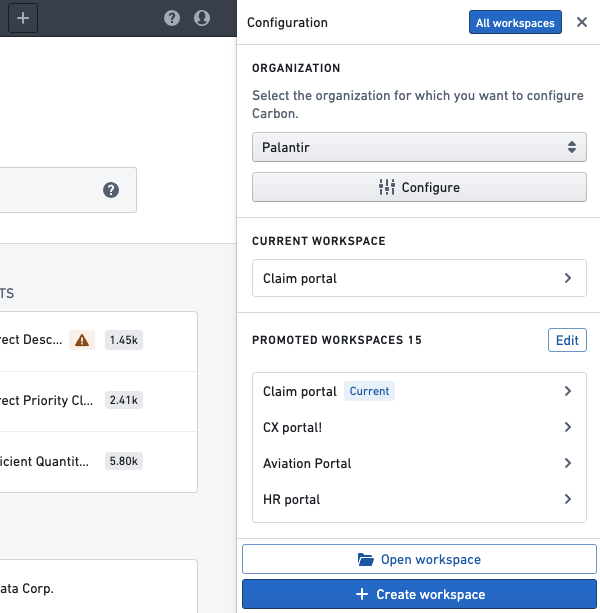Click the Current tag next to Claim portal
The image size is (600, 613).
point(369,391)
